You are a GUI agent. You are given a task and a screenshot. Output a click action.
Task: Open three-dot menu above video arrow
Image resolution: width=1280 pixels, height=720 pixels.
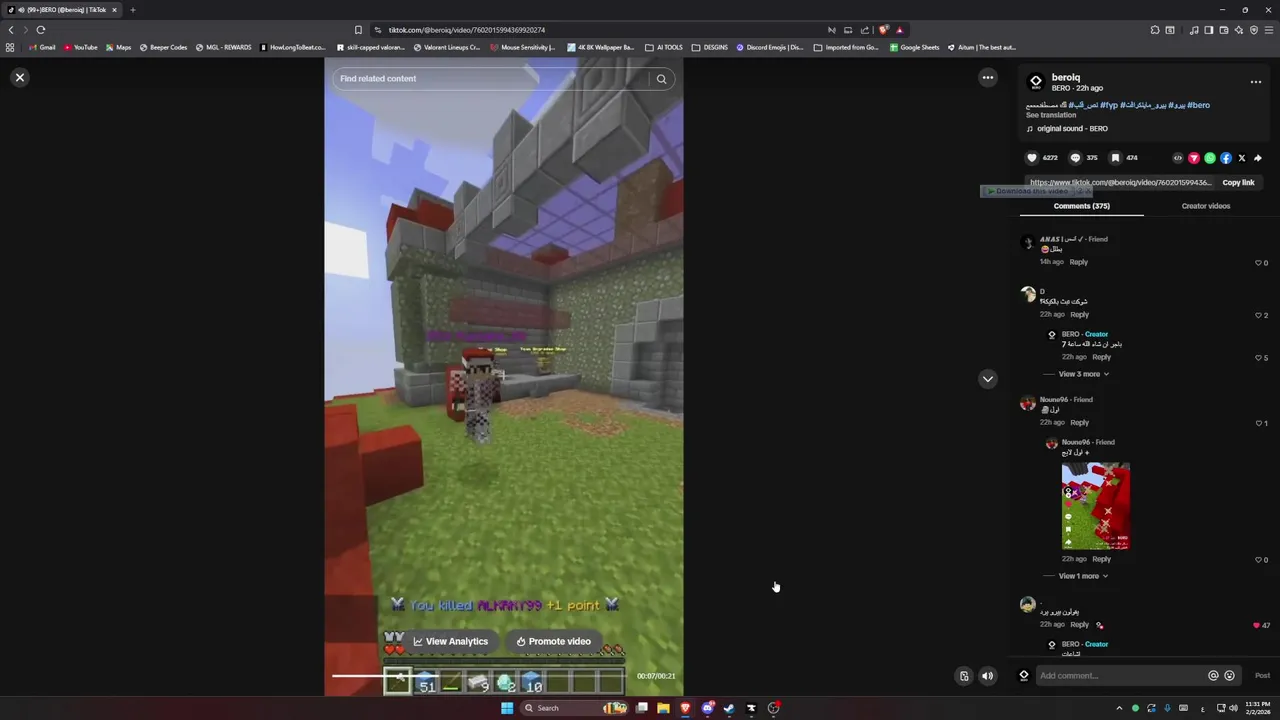tap(987, 77)
